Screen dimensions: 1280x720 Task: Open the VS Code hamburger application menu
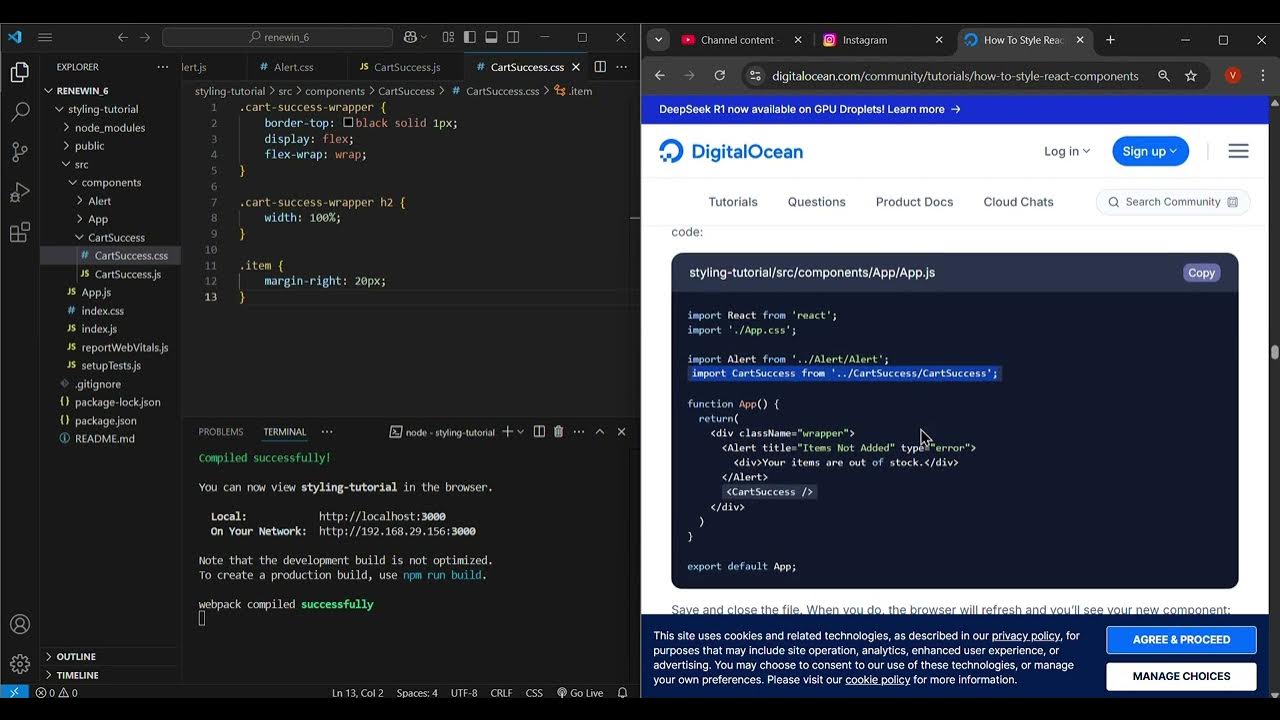tap(45, 37)
